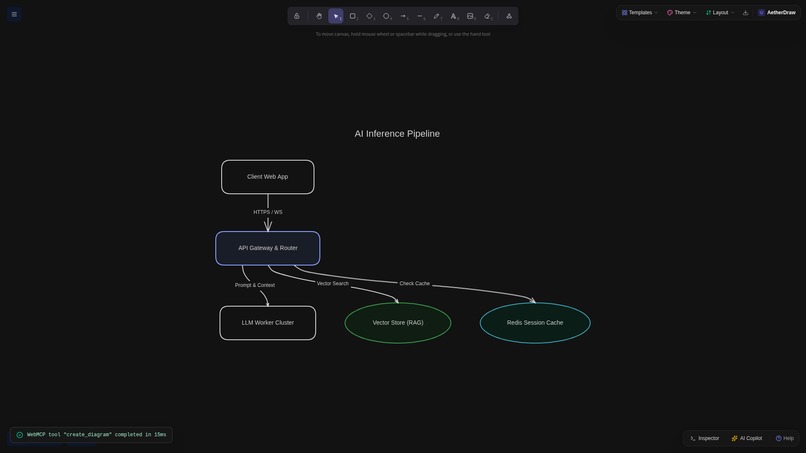Click the Prompt & Context arrow label
The height and width of the screenshot is (453, 806).
(x=254, y=285)
